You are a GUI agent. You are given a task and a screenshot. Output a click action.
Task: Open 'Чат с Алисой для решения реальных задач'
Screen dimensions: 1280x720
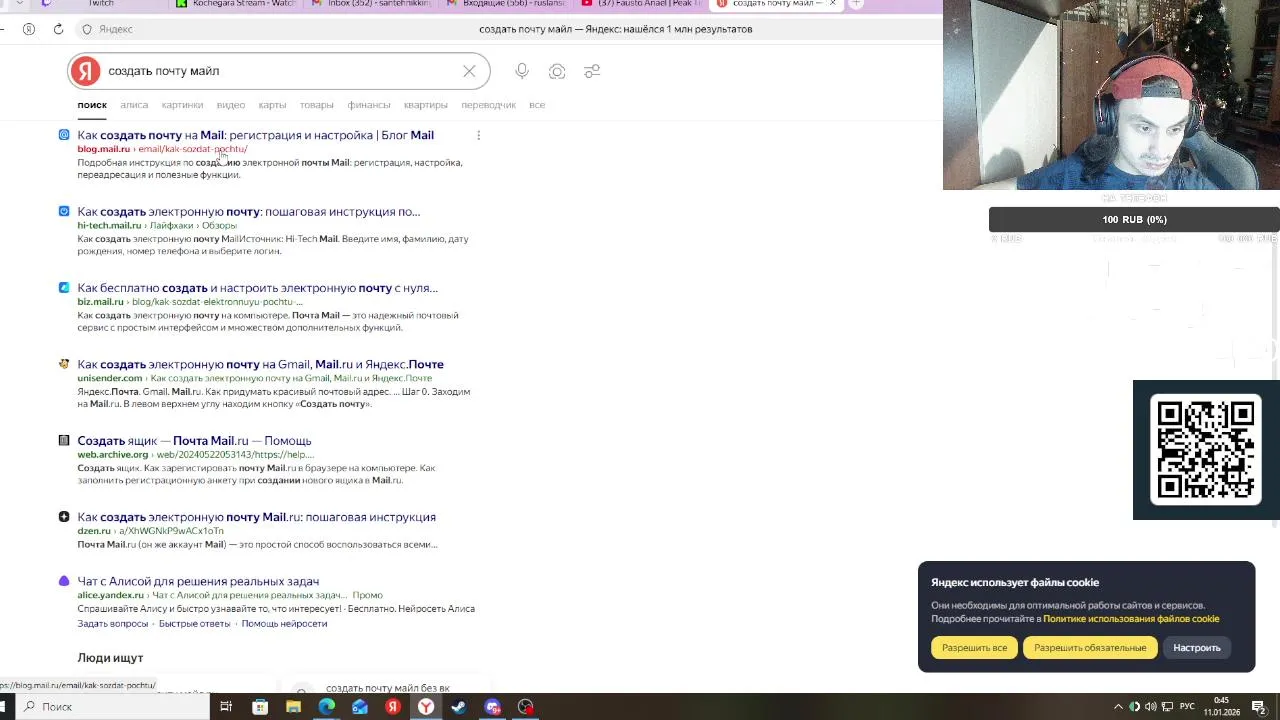198,581
